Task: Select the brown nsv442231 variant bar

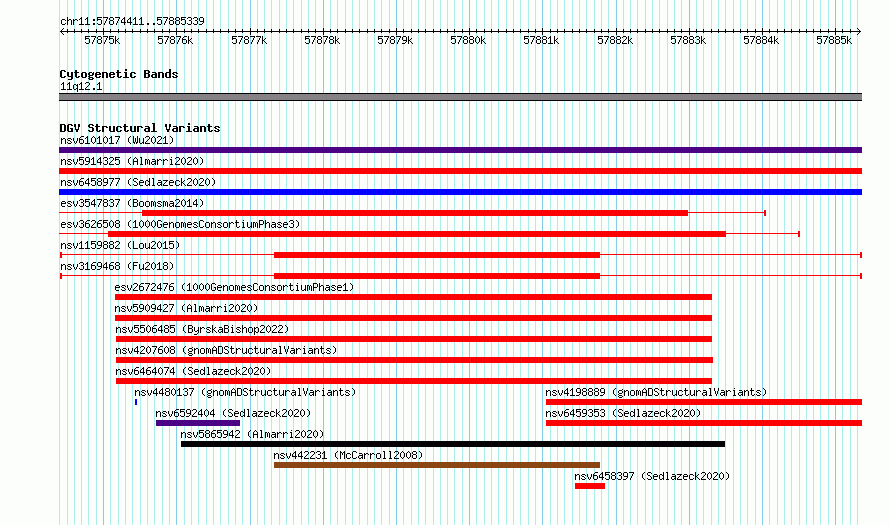Action: 437,465
